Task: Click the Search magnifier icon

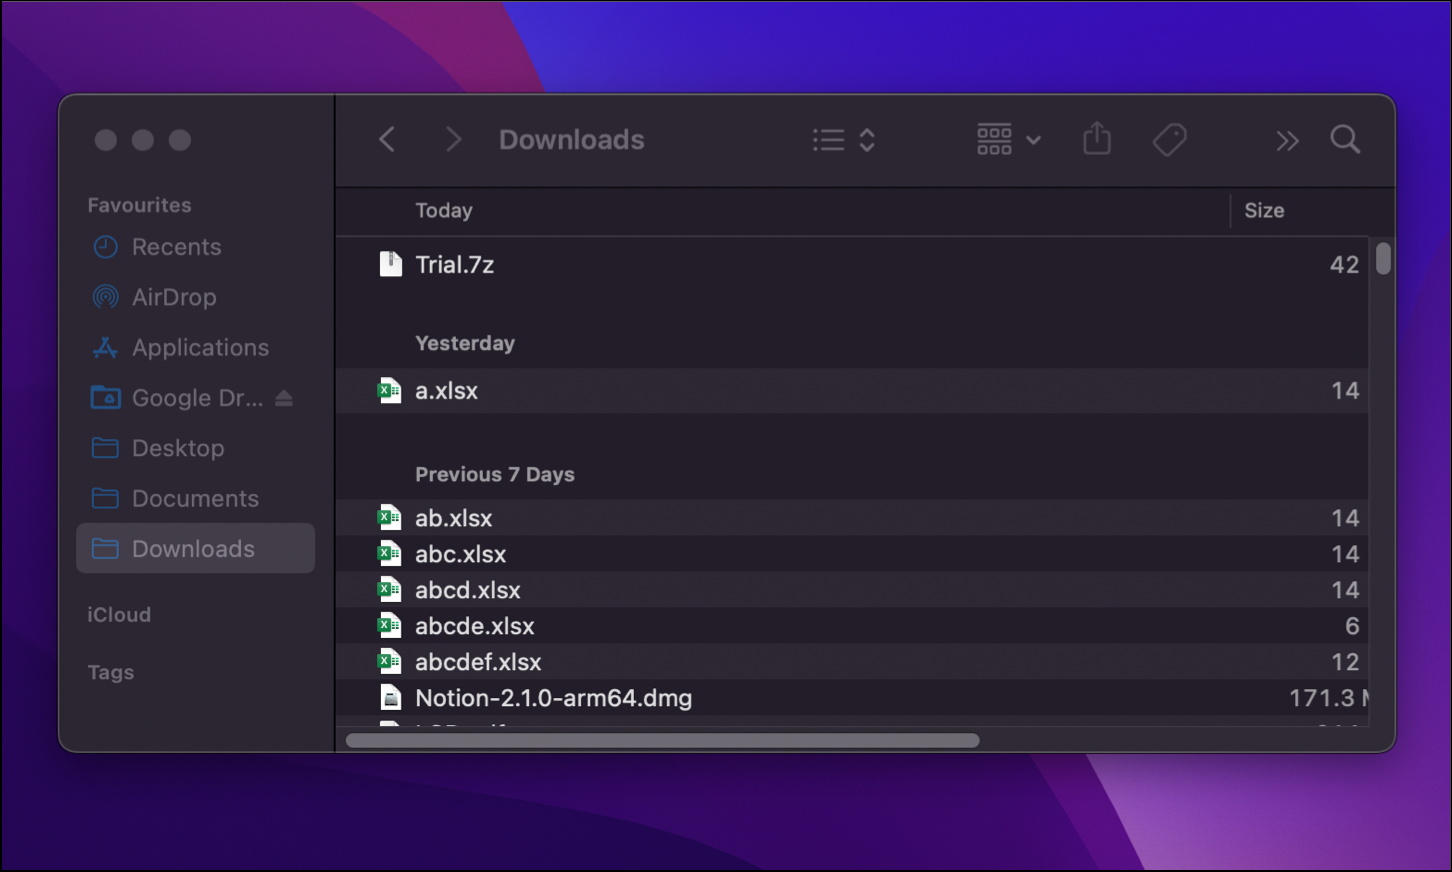Action: (x=1345, y=140)
